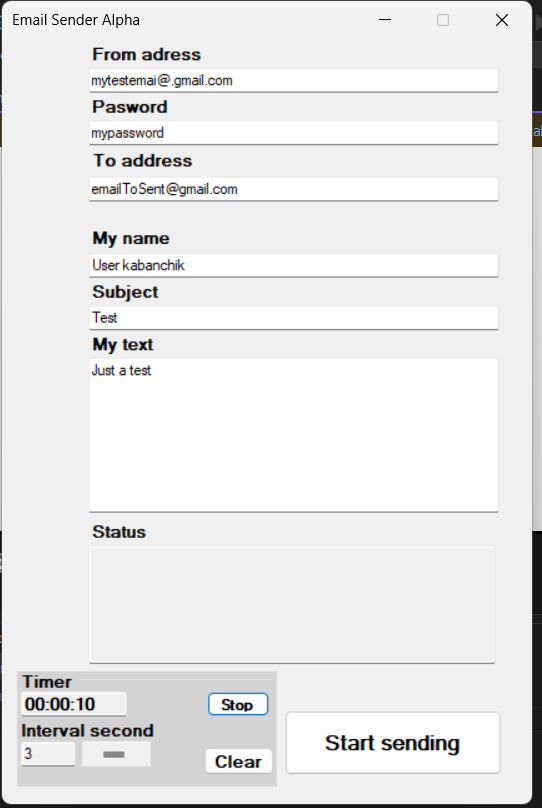Focus the From adress email field
This screenshot has width=542, height=808.
(x=294, y=80)
